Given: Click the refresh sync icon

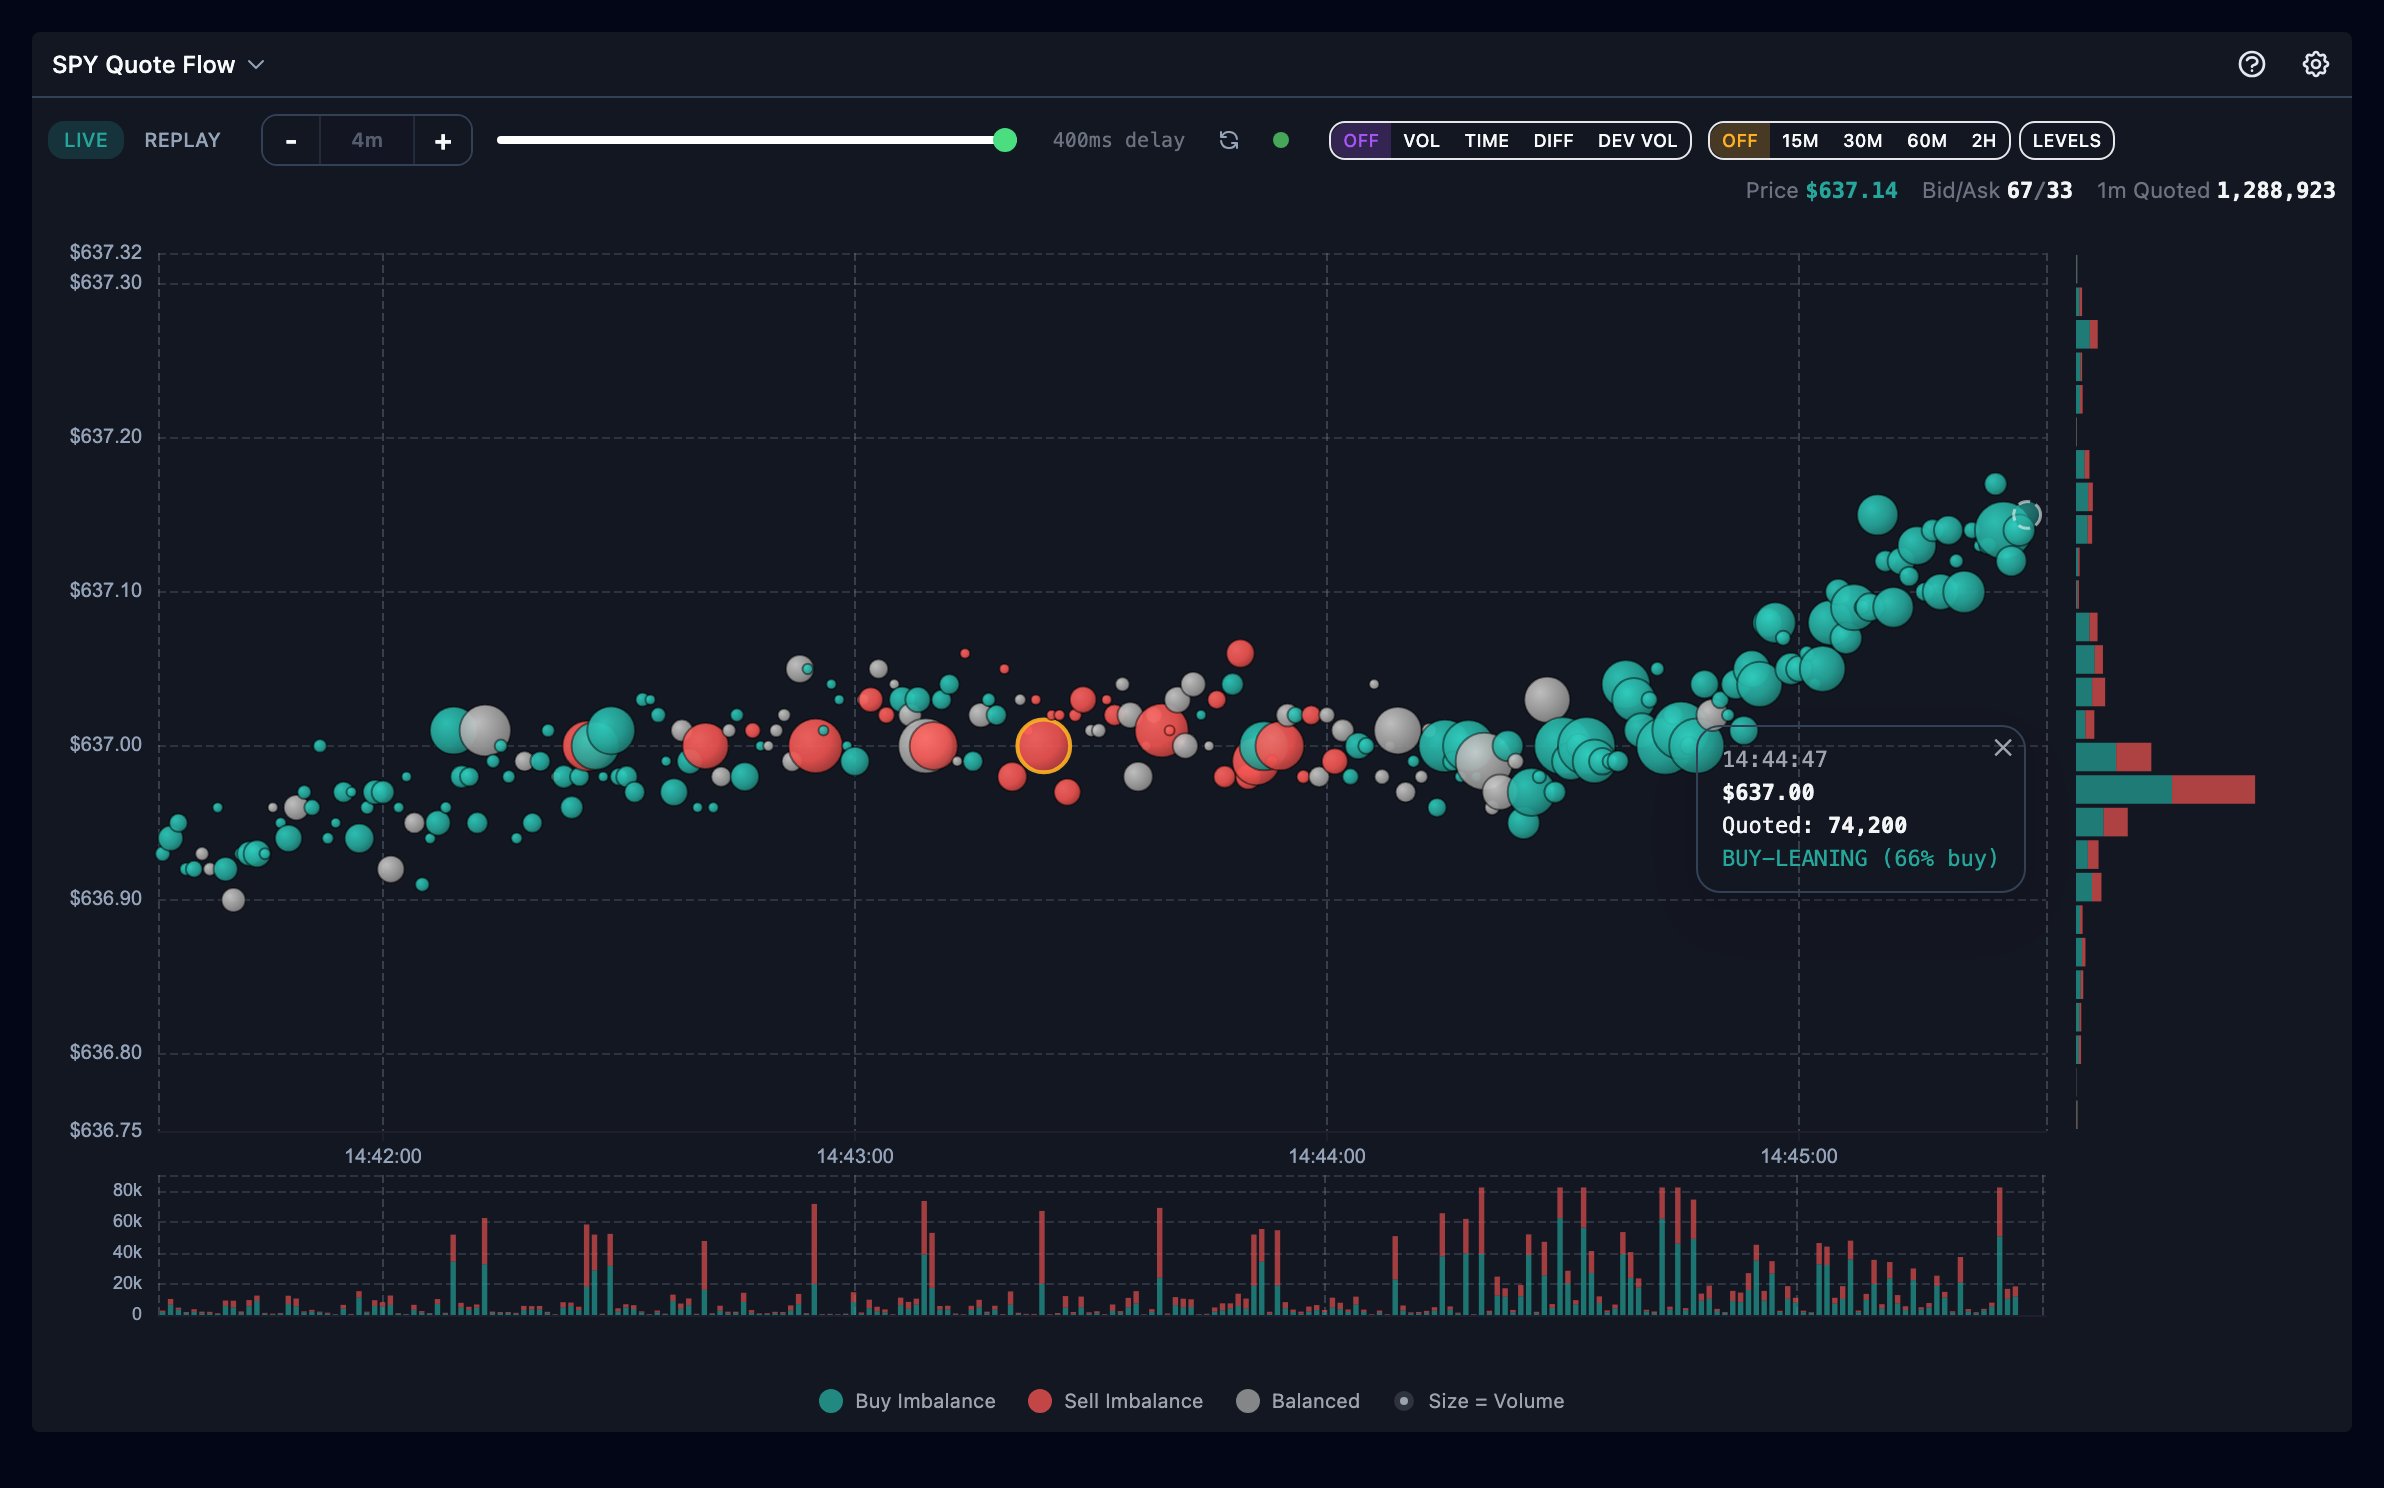Looking at the screenshot, I should (x=1229, y=140).
